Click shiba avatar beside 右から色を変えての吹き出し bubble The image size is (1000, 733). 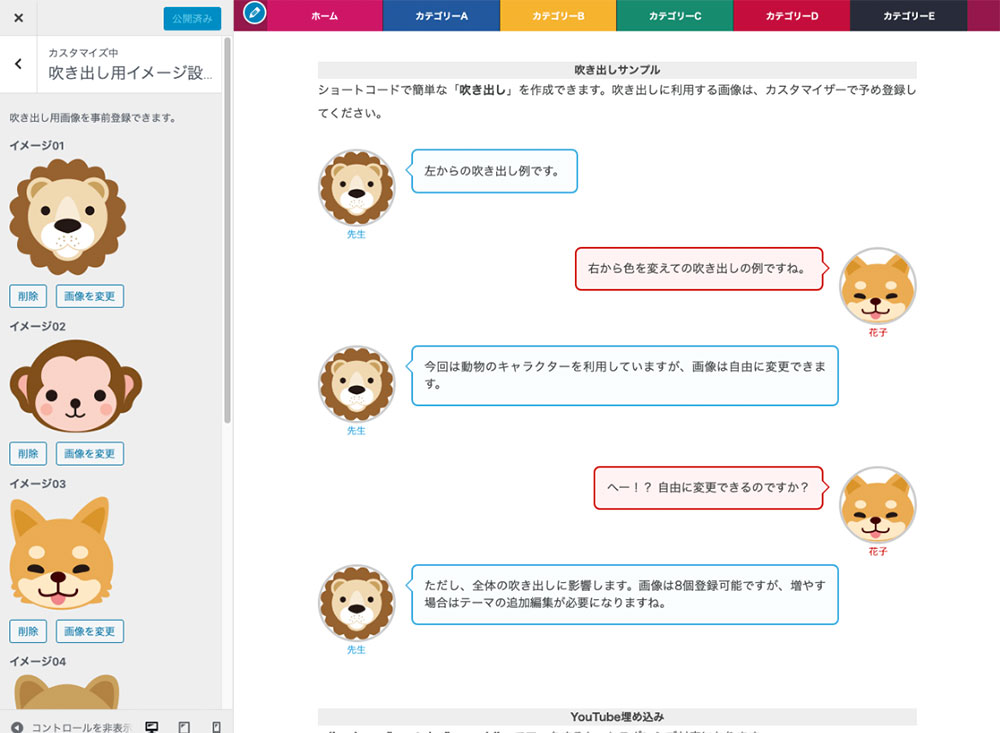tap(878, 286)
